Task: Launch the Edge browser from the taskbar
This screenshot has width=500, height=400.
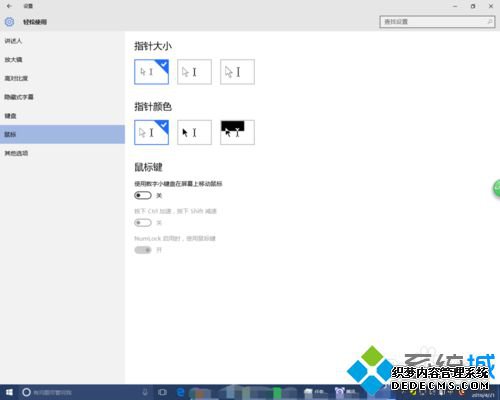Action: click(x=180, y=392)
